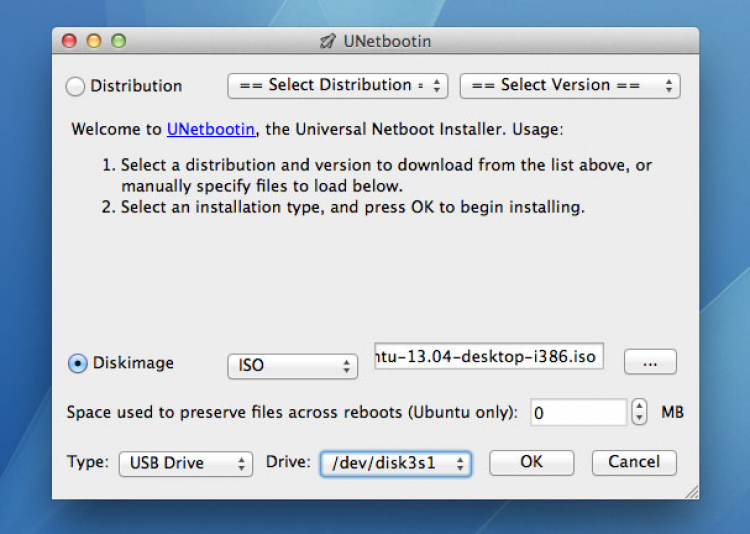The height and width of the screenshot is (534, 750).
Task: Click the UNetbootin title bar icon
Action: tap(327, 41)
